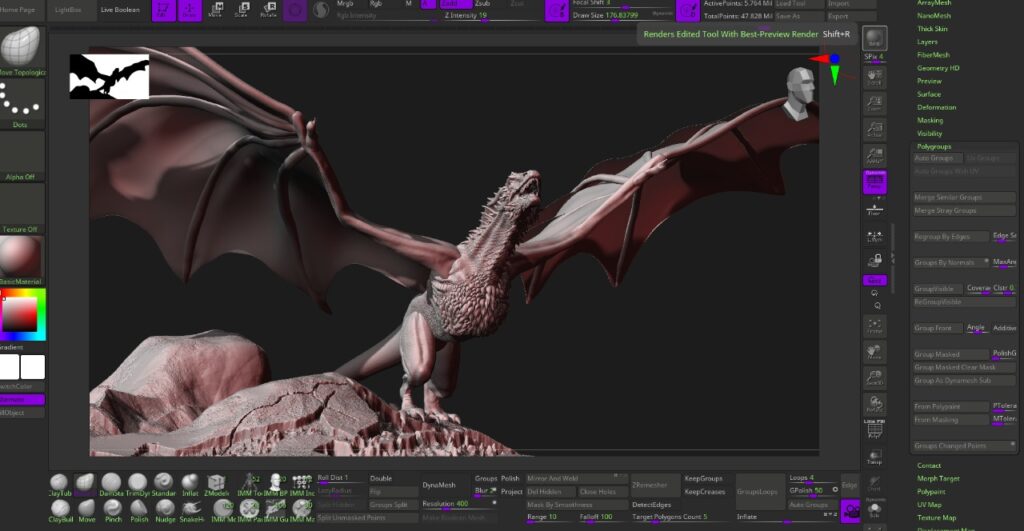Select the IMM Toon figure brush

tap(249, 486)
